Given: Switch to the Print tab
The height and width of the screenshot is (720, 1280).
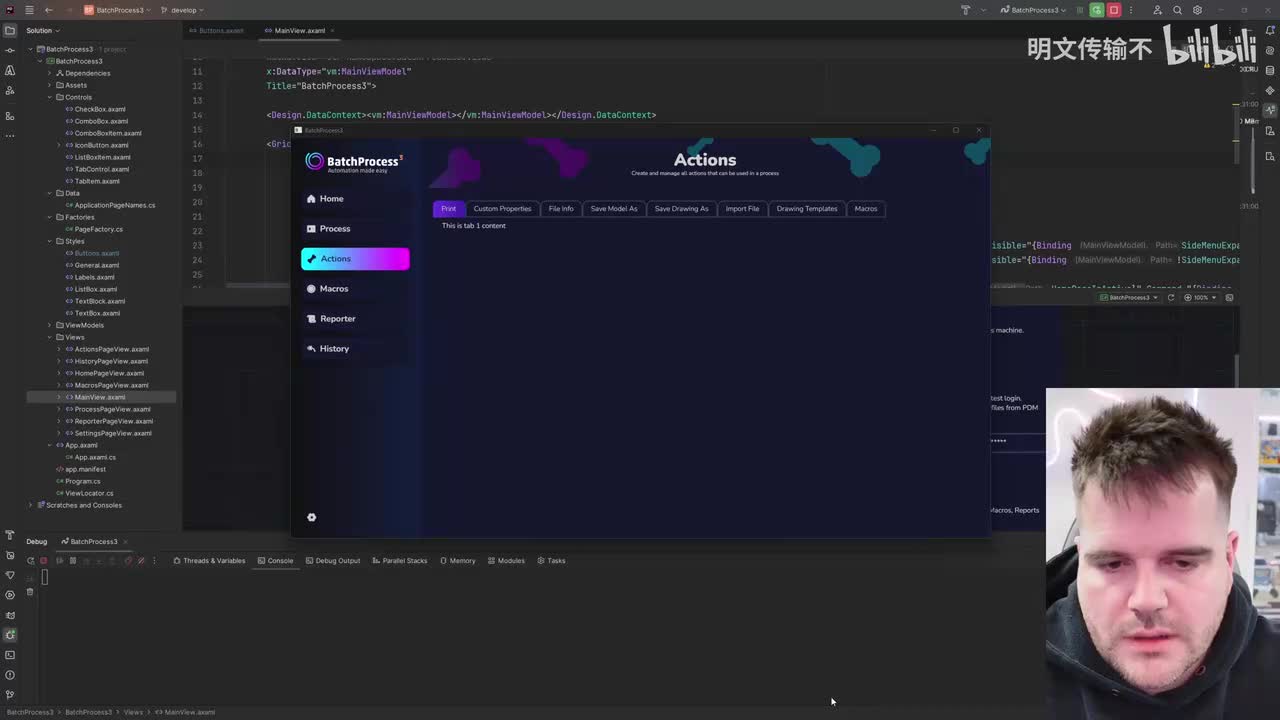Looking at the screenshot, I should [x=448, y=209].
